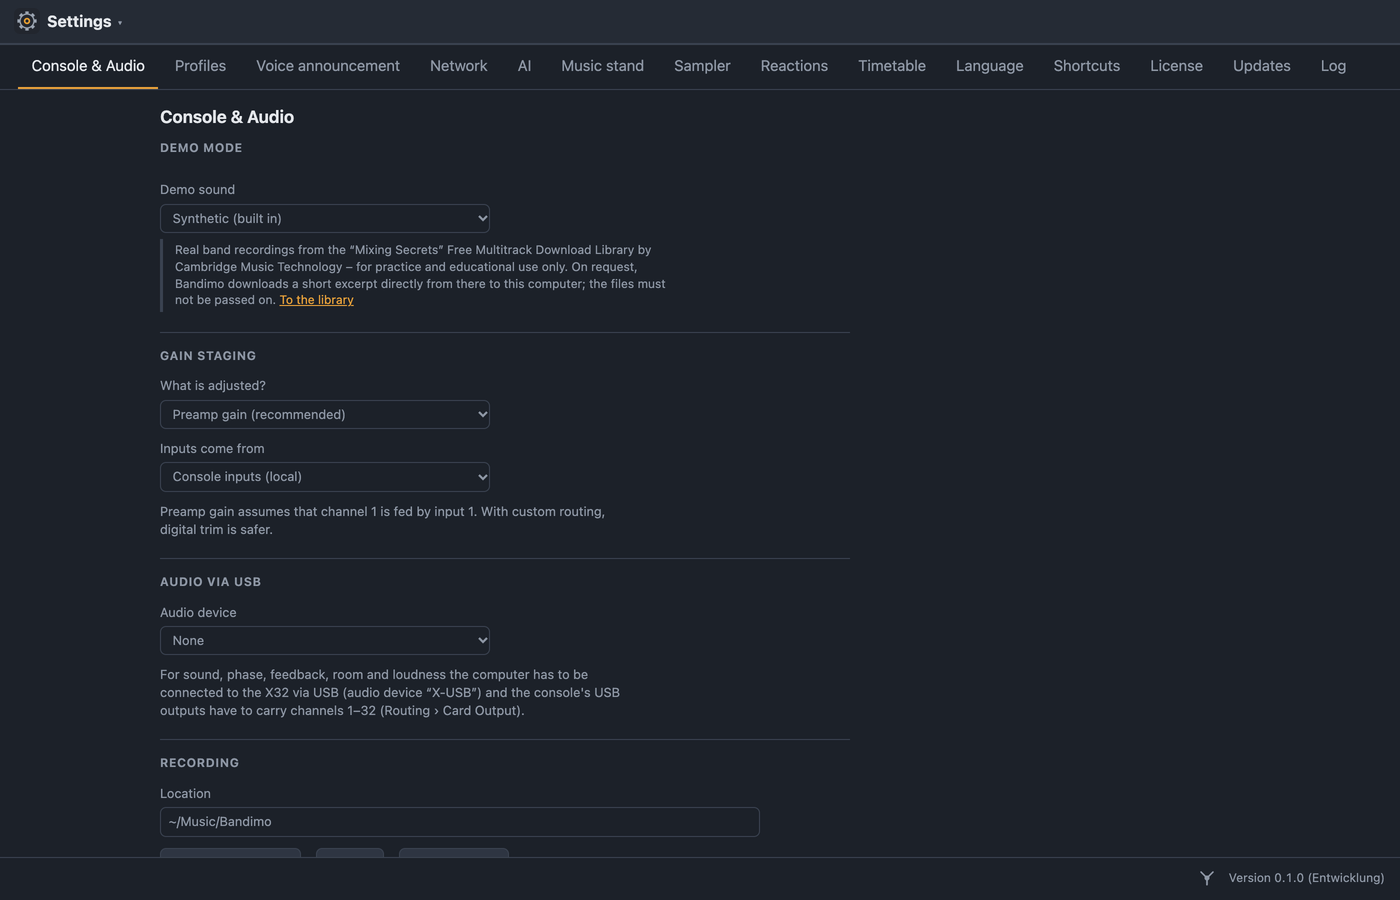Select the Console & Audio tab
The width and height of the screenshot is (1400, 900).
coord(88,66)
